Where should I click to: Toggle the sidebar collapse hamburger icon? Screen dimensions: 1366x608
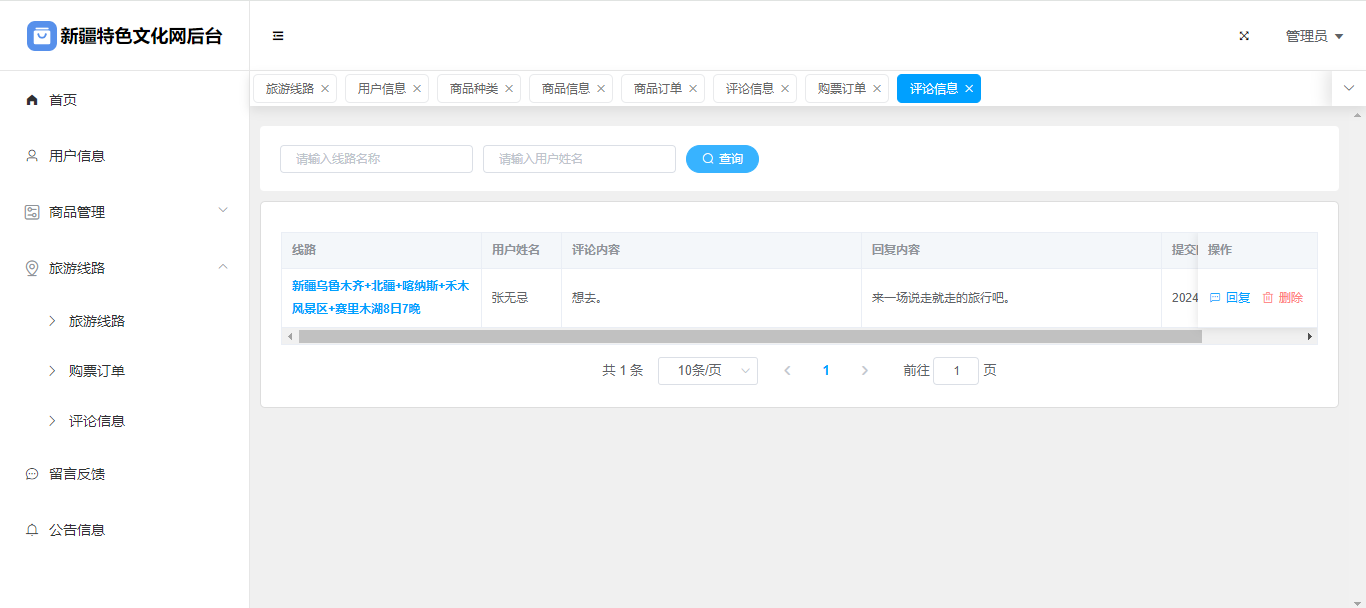tap(278, 36)
